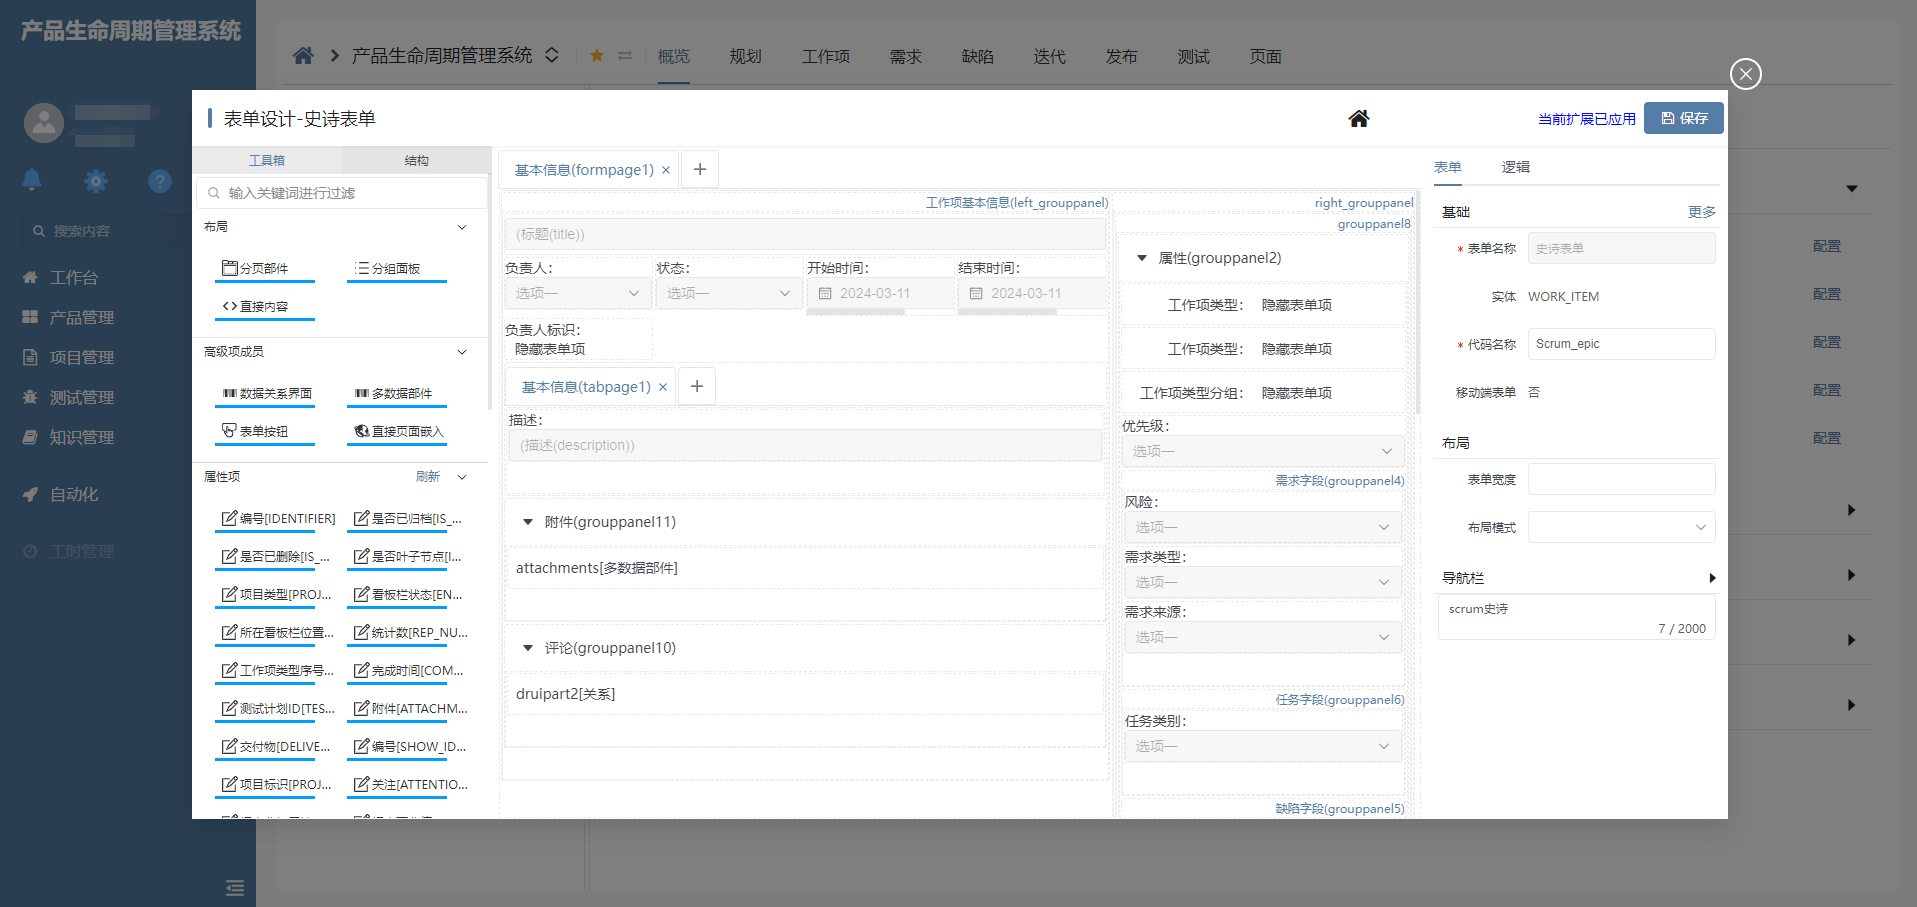Switch to the 逻辑 tab
The height and width of the screenshot is (907, 1917).
pos(1515,167)
